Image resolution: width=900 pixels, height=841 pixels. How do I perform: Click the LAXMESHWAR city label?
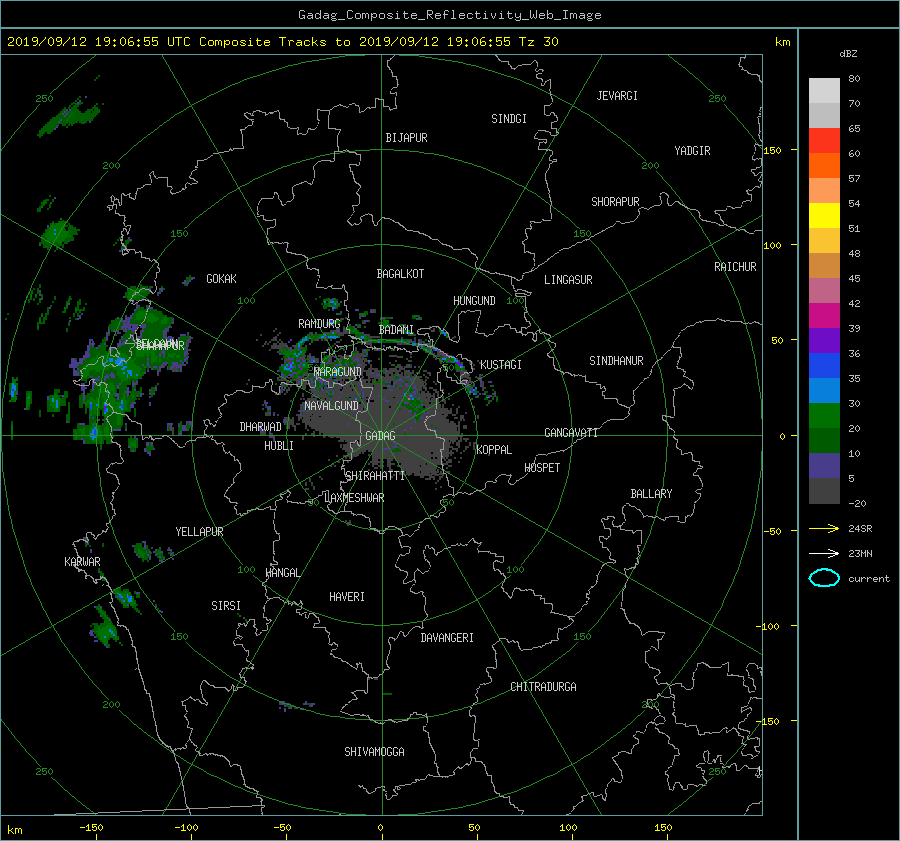(x=354, y=498)
